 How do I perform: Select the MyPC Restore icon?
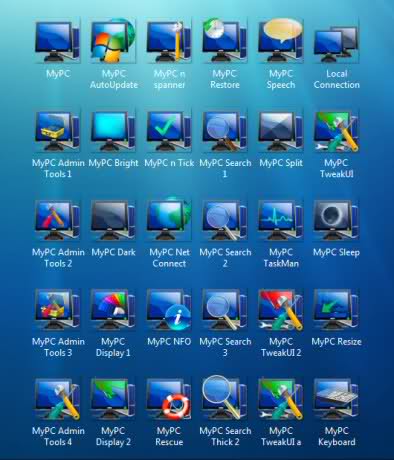tap(224, 41)
